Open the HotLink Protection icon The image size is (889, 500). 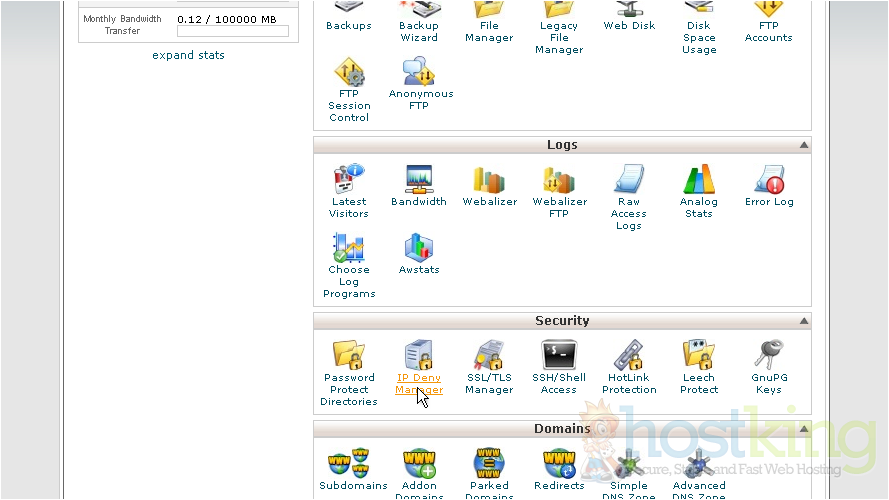[x=629, y=355]
